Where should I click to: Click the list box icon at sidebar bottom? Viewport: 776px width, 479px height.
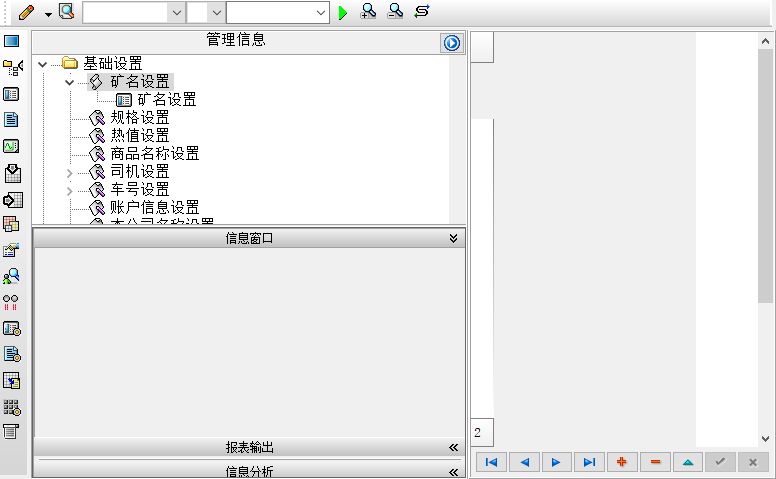11,431
